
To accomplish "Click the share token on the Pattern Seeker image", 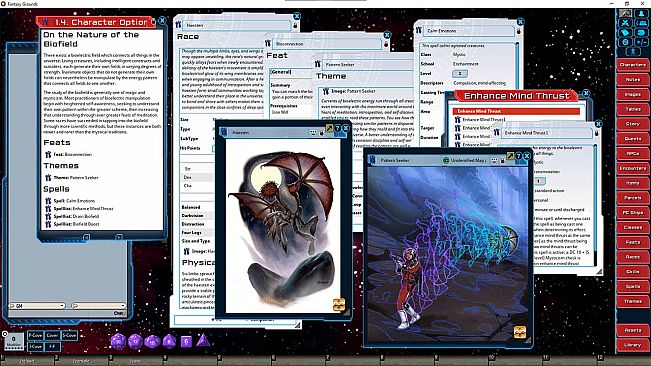I will pos(520,332).
